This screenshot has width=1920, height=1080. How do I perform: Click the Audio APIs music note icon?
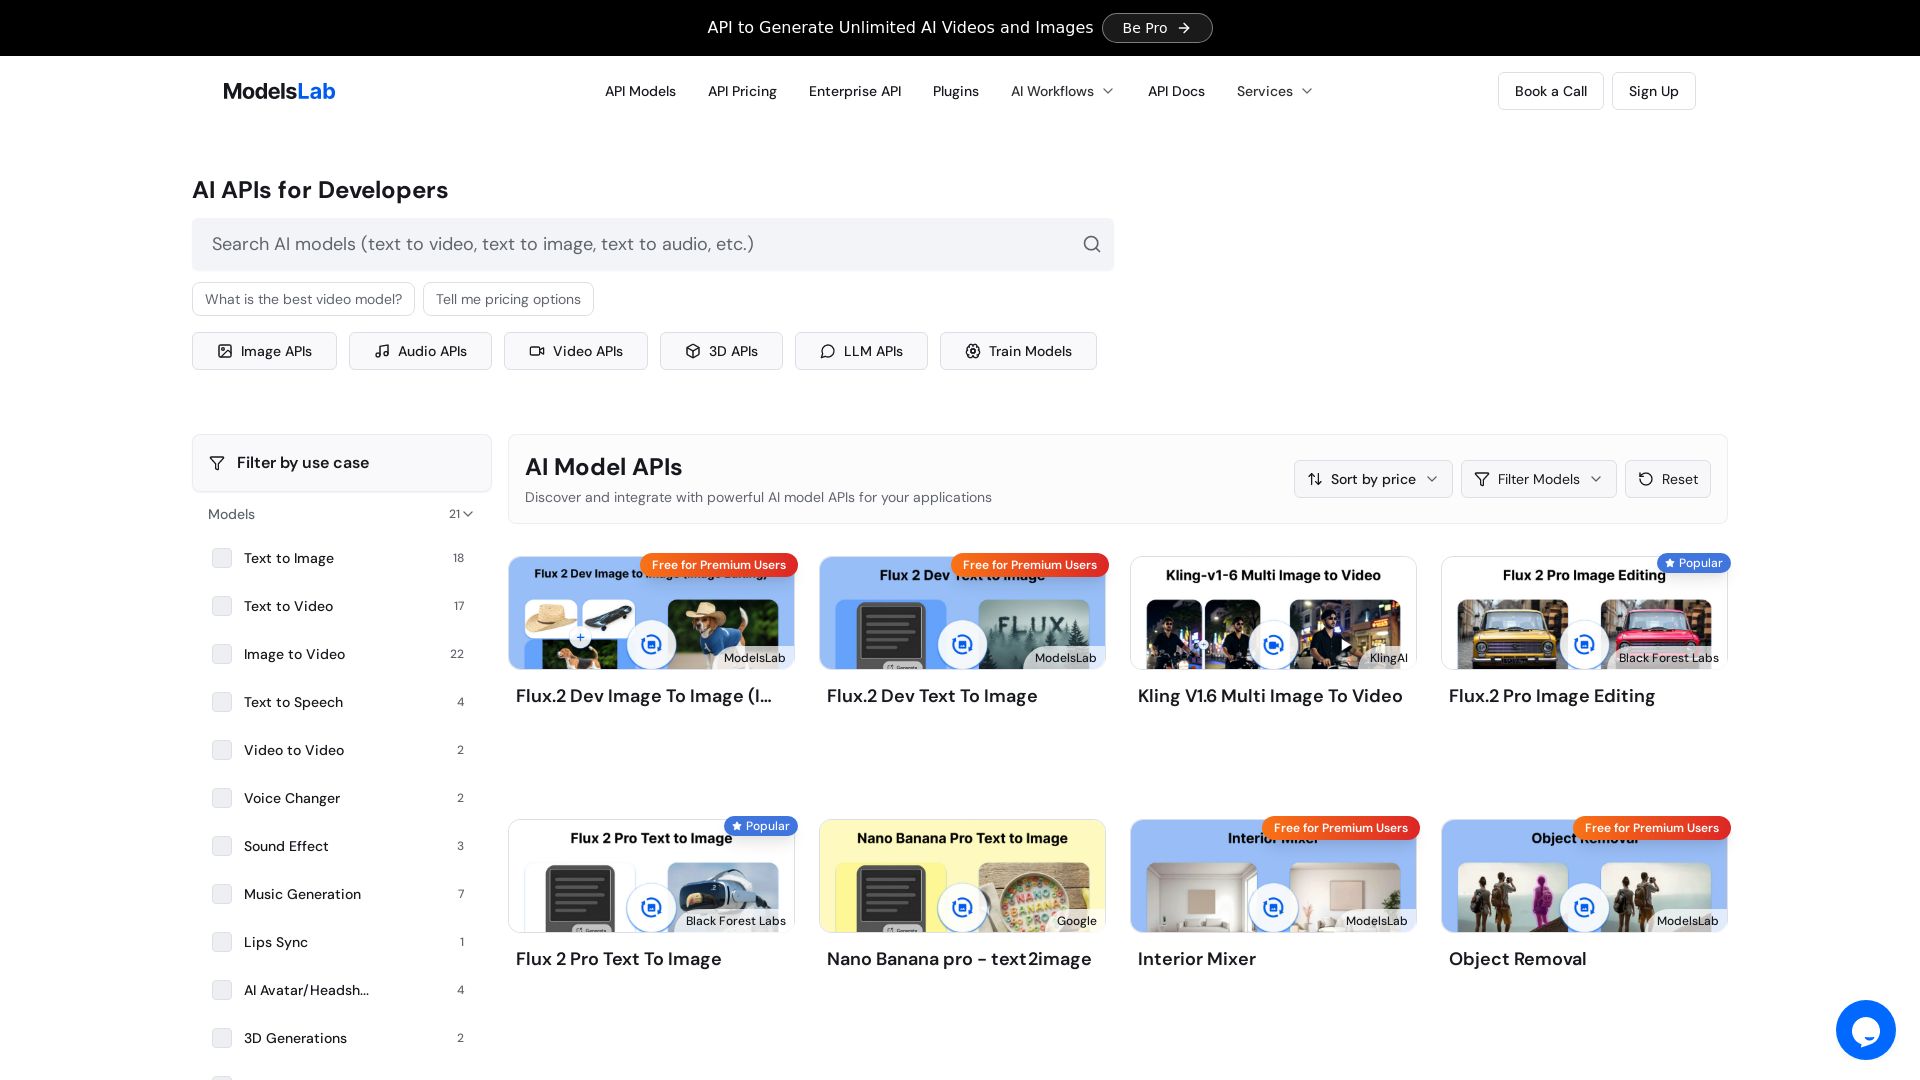(382, 351)
